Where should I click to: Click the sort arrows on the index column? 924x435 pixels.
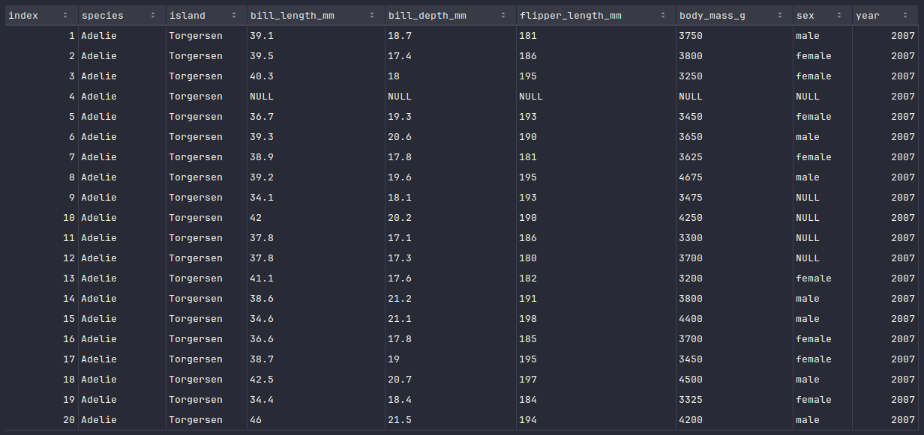click(x=65, y=16)
